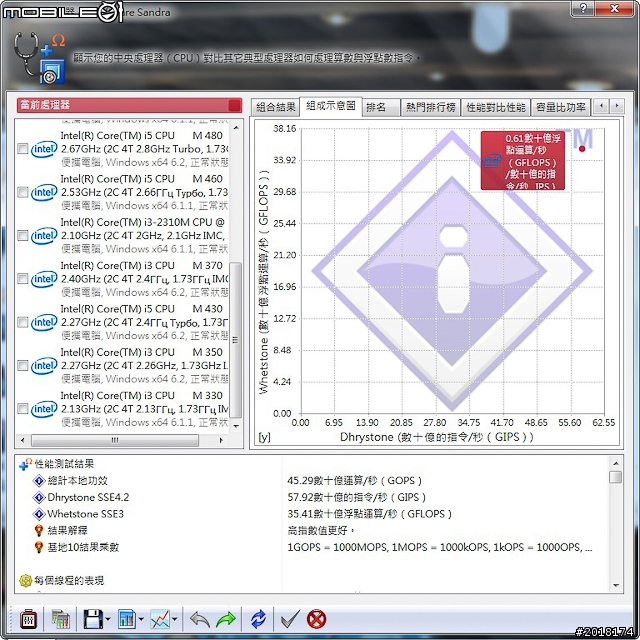This screenshot has width=640, height=640.
Task: Check the Core i3 M 350 2.27GHz processor
Action: [23, 365]
